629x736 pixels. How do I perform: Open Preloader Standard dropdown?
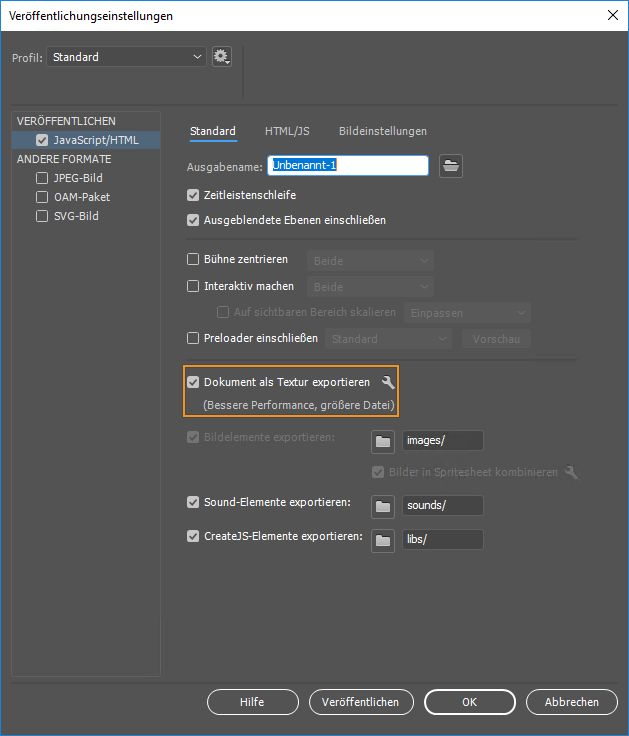click(x=388, y=339)
